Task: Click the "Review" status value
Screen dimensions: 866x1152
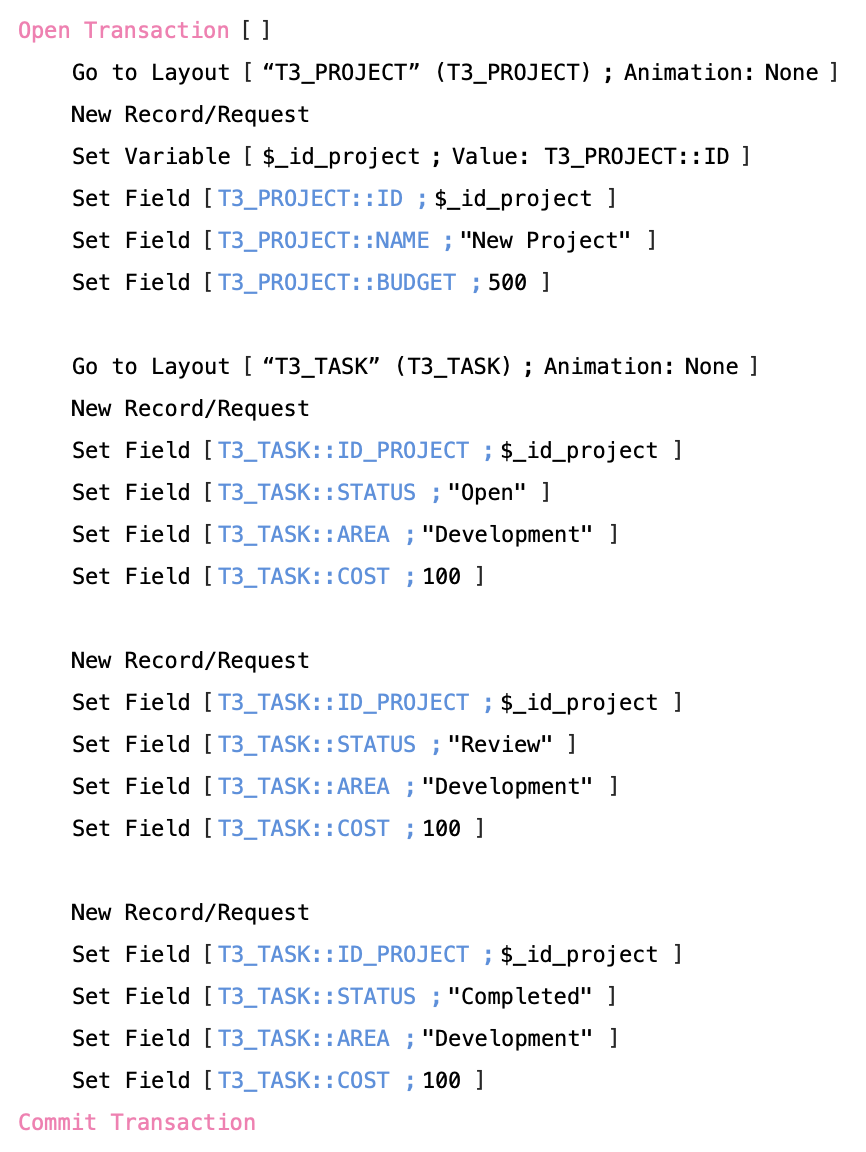Action: tap(500, 744)
